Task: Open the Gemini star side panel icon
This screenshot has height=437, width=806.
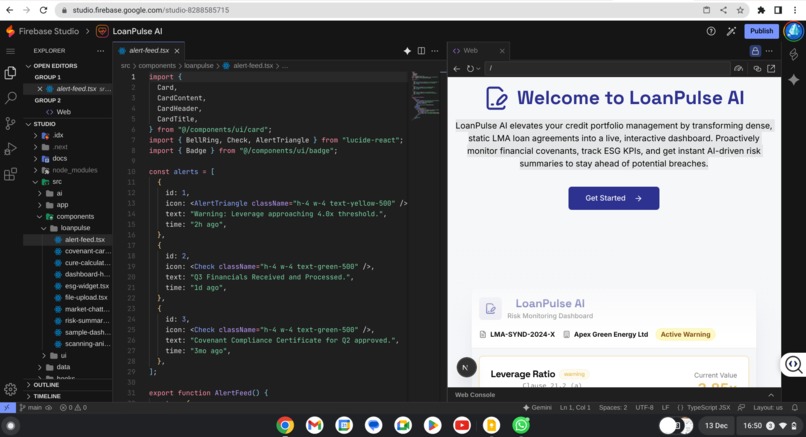Action: pos(794,80)
